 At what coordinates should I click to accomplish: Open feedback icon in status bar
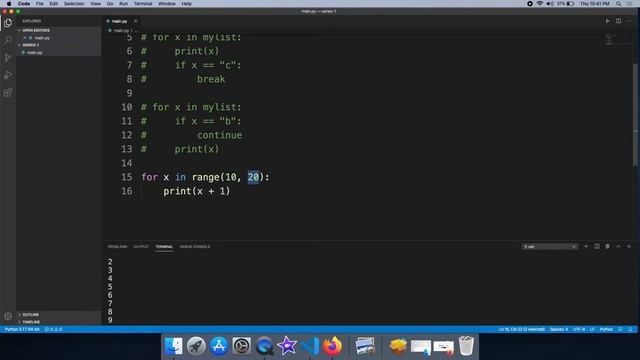coord(620,329)
